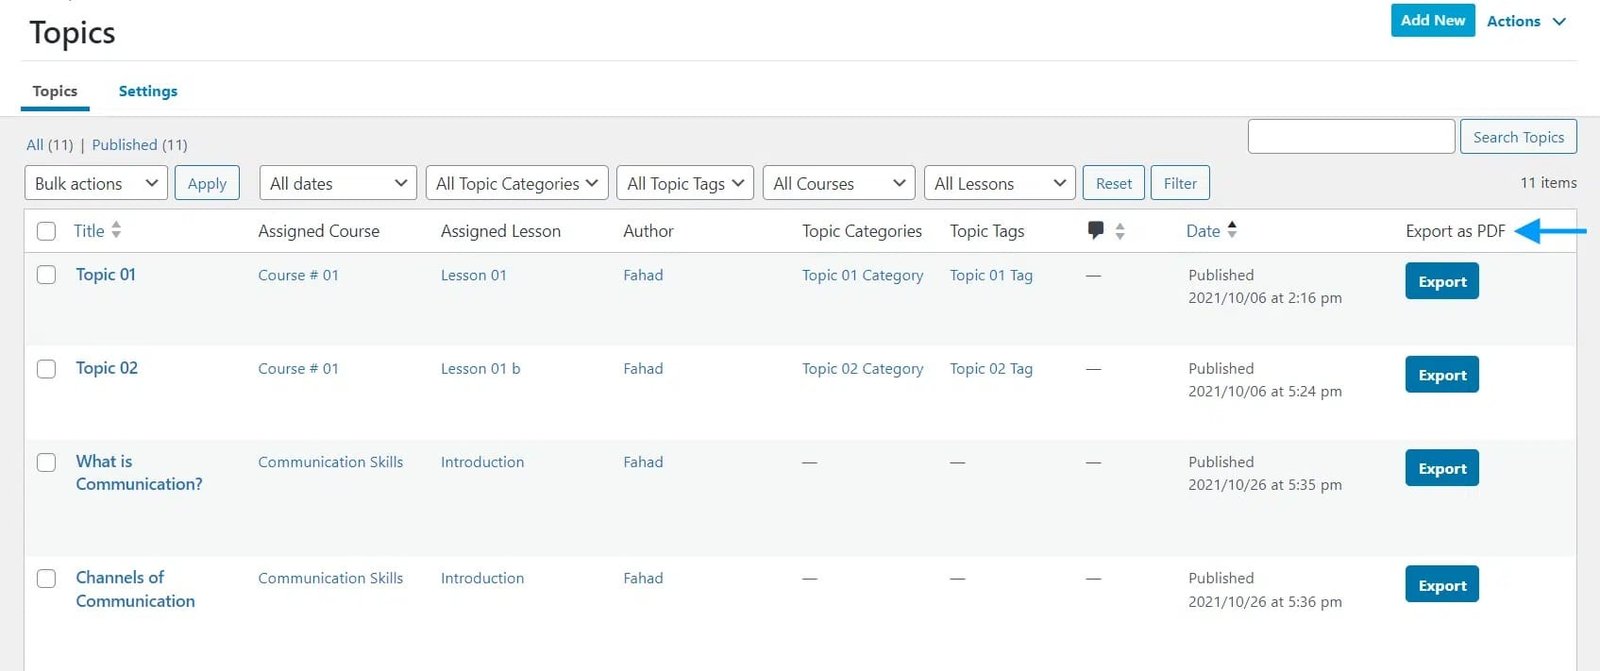The height and width of the screenshot is (671, 1600).
Task: Open Communication Skills for Channels of Communication
Action: pos(331,578)
